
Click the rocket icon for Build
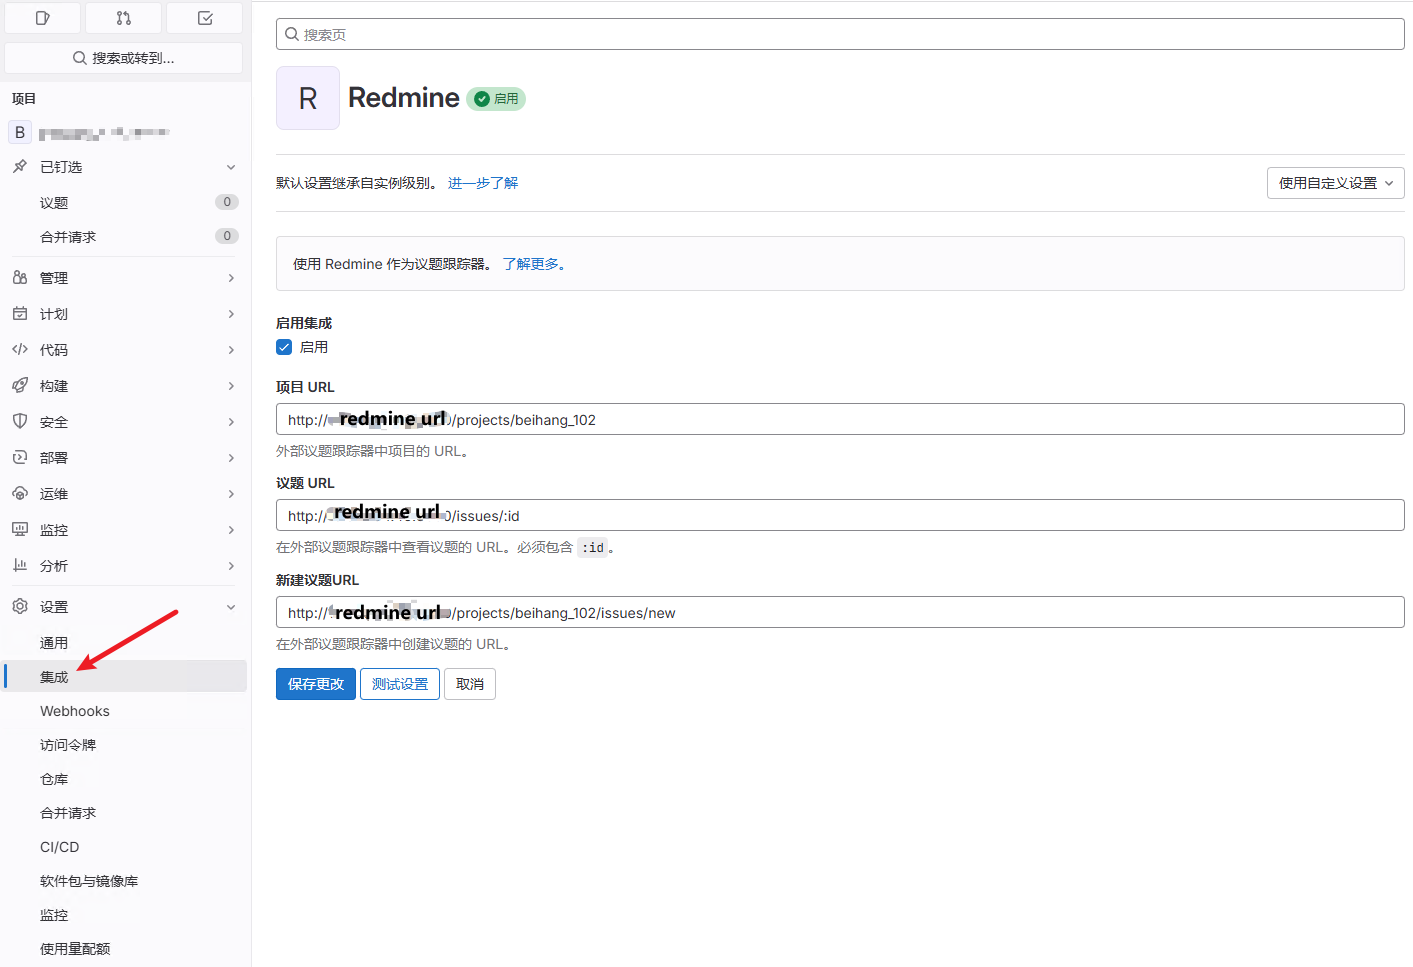(x=20, y=386)
